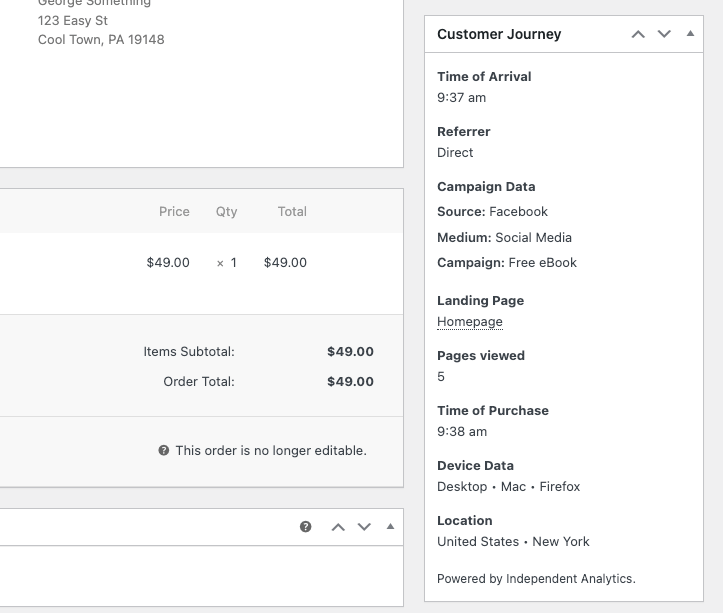Screen dimensions: 723x613
Task: Click 'Desktop • Mac • Firefox' device data
Action: pyautogui.click(x=509, y=487)
